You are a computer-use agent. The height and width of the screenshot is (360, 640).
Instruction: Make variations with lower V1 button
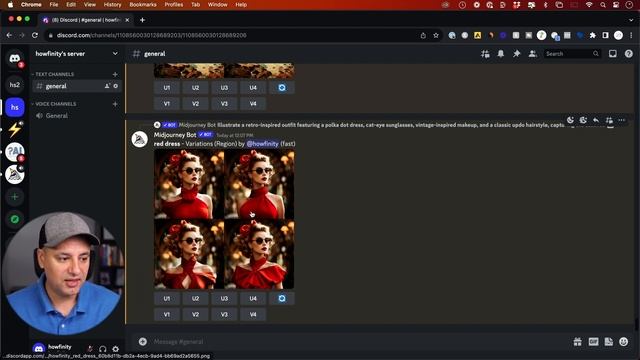tap(167, 315)
